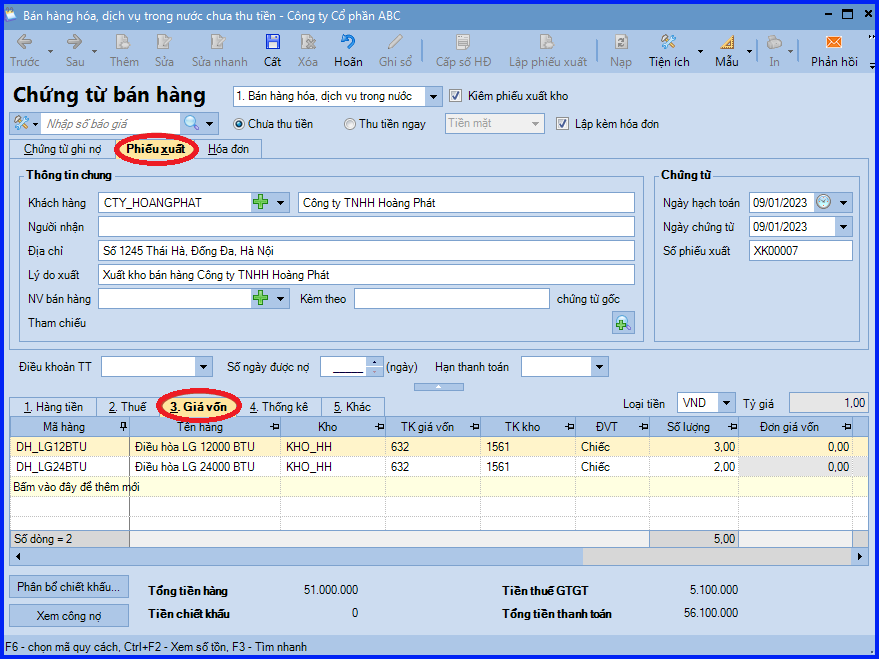Click Phân bổ chiết khấu button
This screenshot has width=879, height=659.
click(x=68, y=587)
